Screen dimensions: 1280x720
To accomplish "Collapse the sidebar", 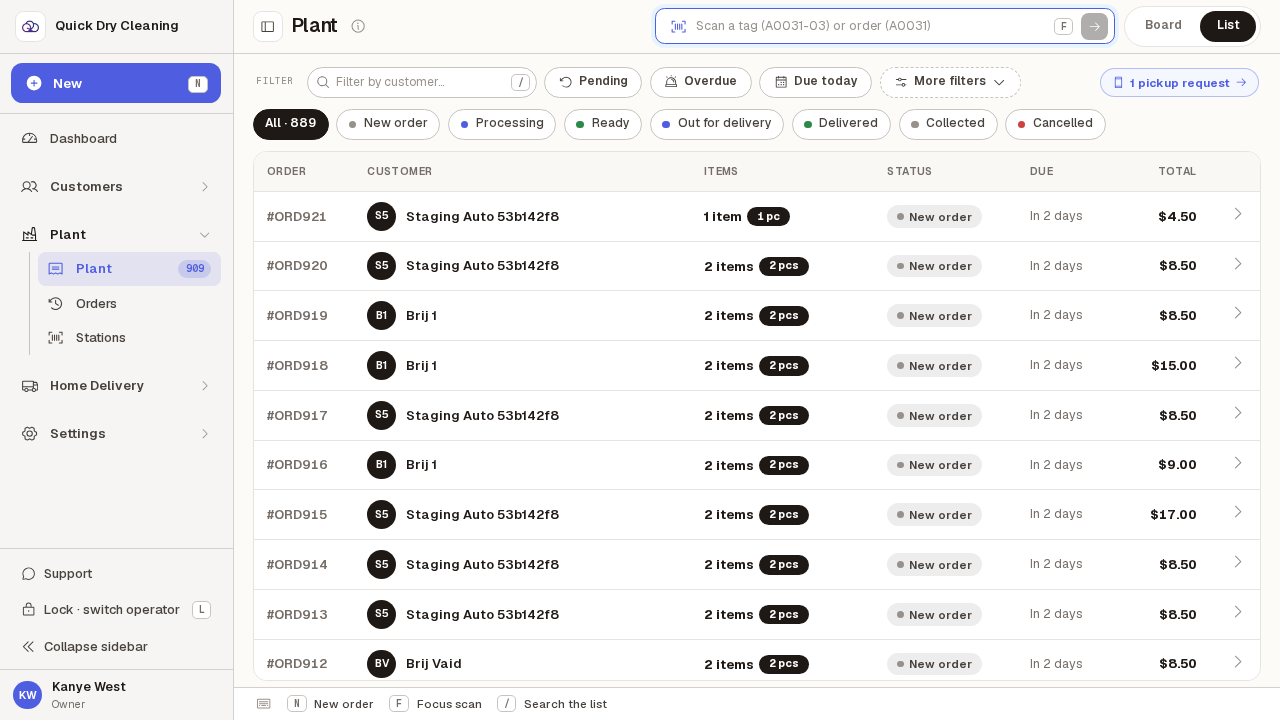I will pyautogui.click(x=116, y=647).
